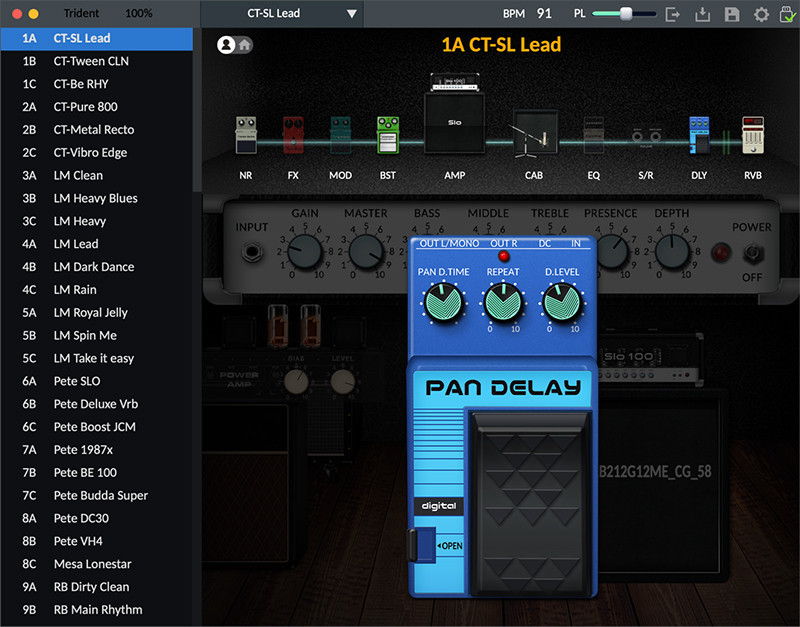This screenshot has height=627, width=800.
Task: Save preset with floppy disk icon
Action: (x=732, y=14)
